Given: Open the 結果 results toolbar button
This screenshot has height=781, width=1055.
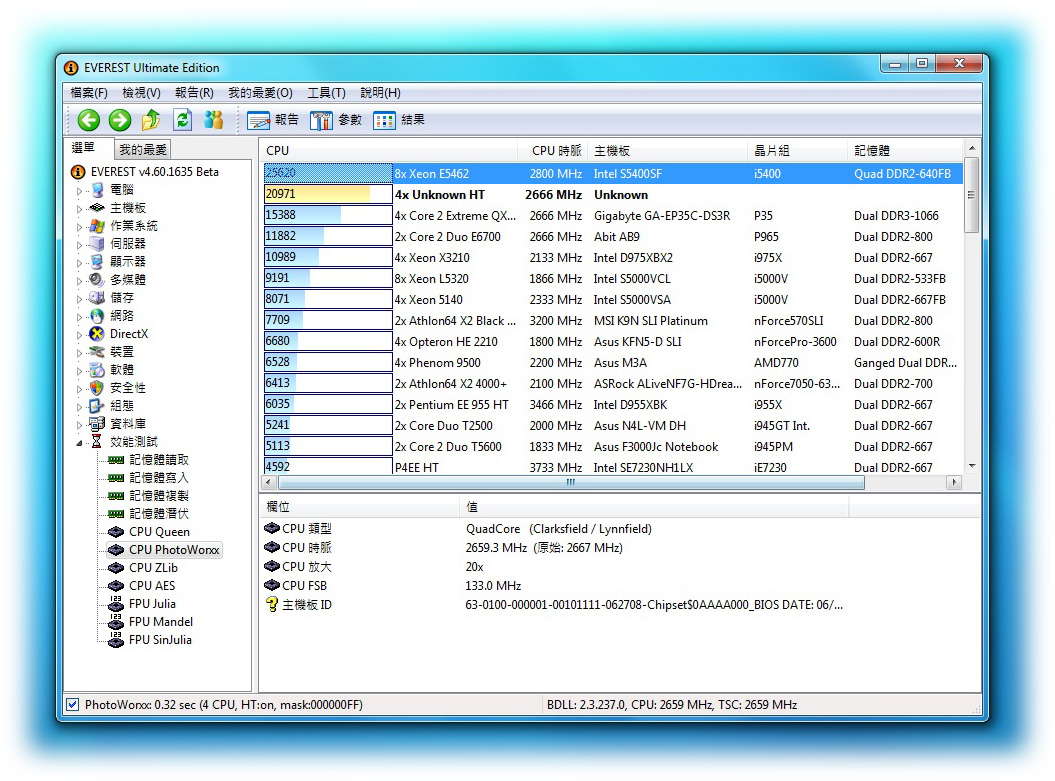Looking at the screenshot, I should click(399, 120).
